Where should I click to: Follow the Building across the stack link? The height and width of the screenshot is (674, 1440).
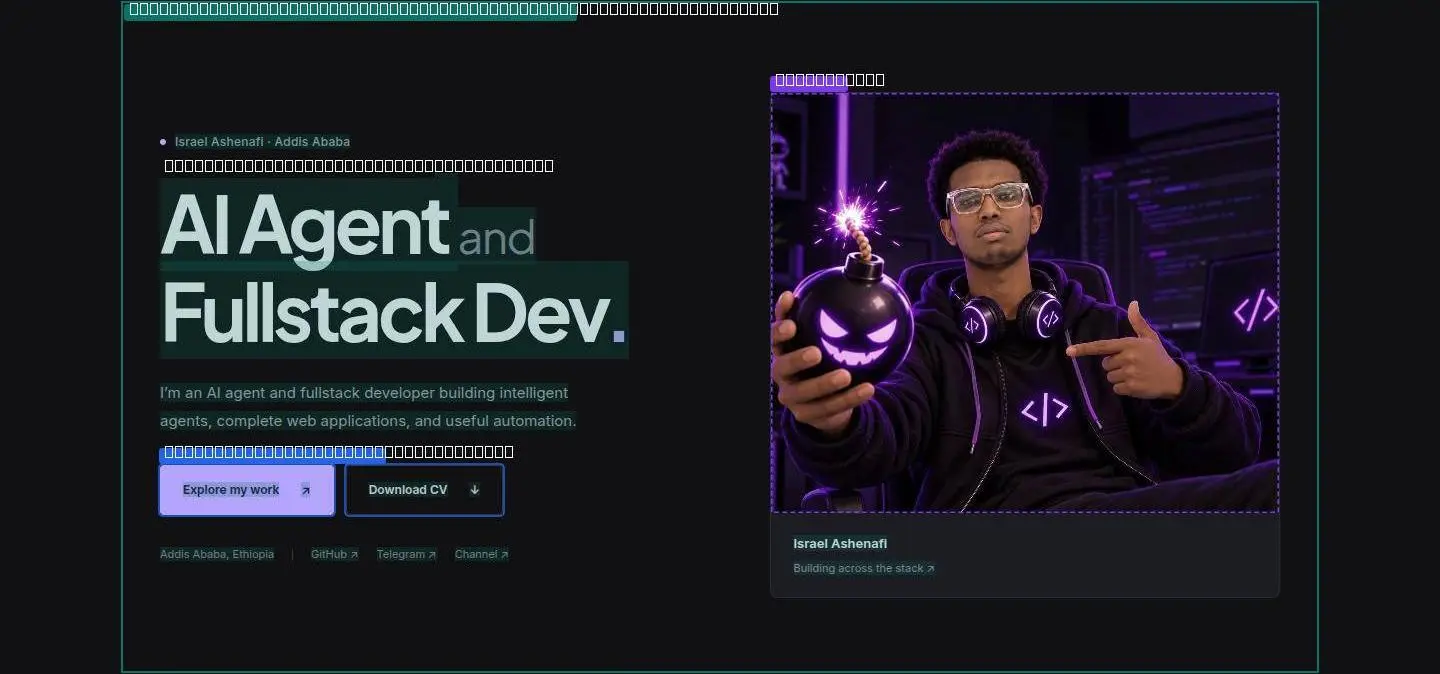864,569
